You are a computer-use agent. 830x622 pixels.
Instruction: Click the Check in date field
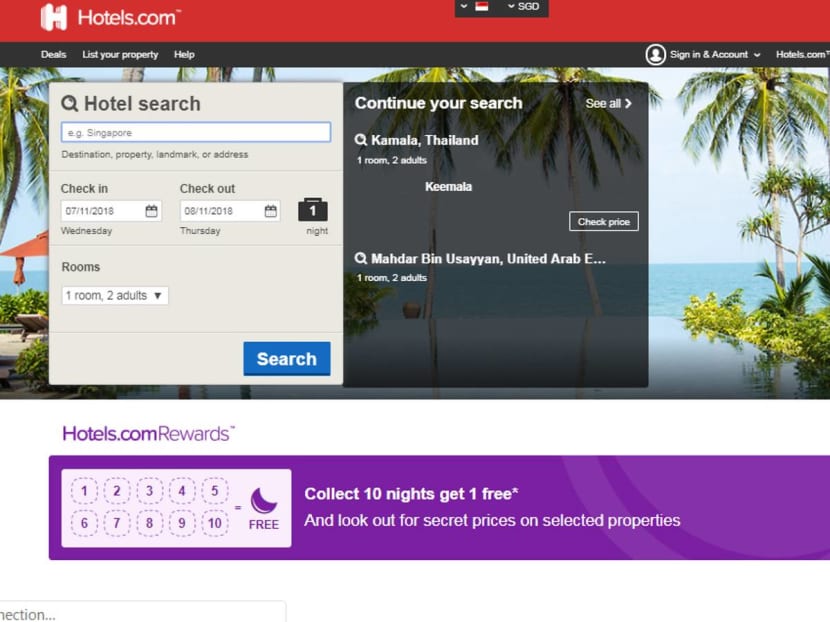(111, 211)
